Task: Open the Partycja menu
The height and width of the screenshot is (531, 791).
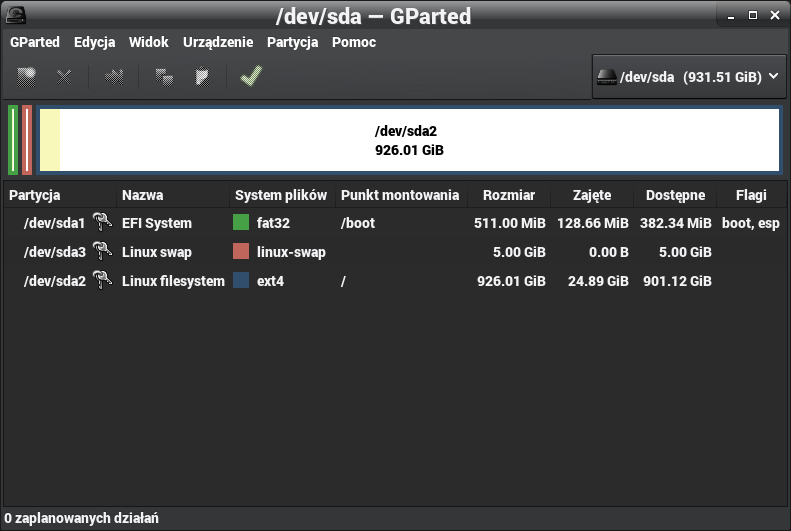Action: click(293, 42)
